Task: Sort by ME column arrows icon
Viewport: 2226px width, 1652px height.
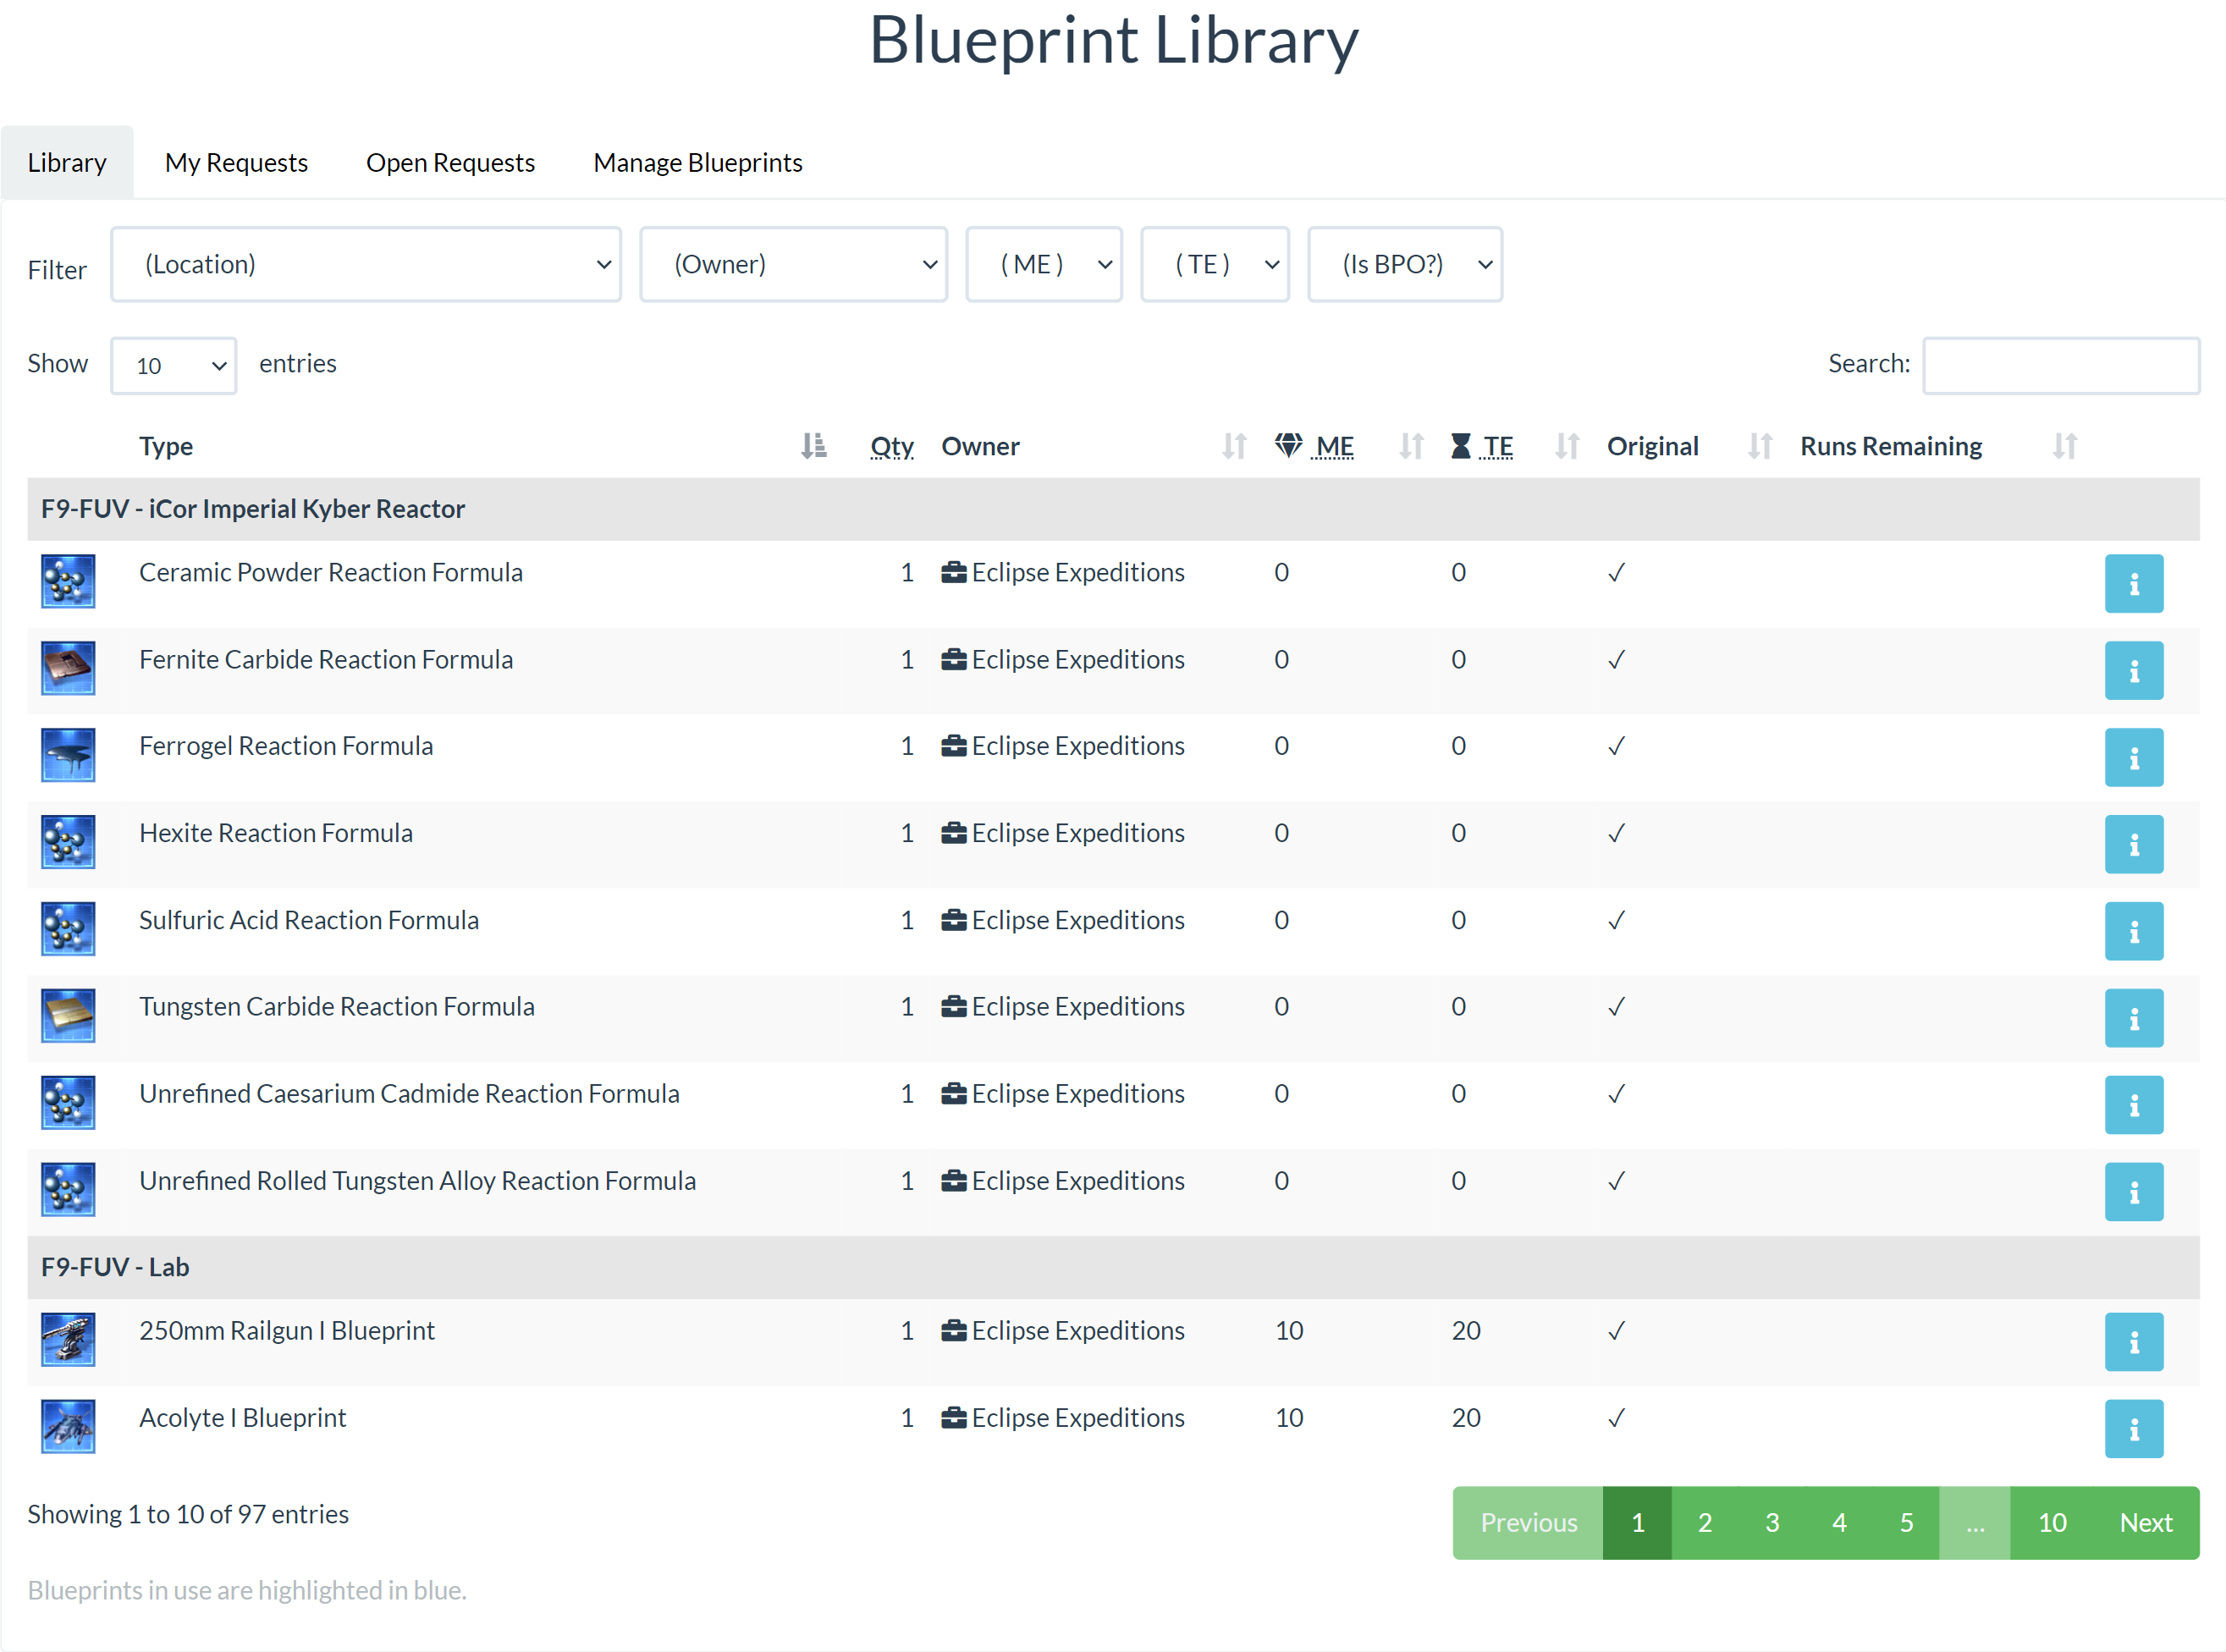Action: 1410,446
